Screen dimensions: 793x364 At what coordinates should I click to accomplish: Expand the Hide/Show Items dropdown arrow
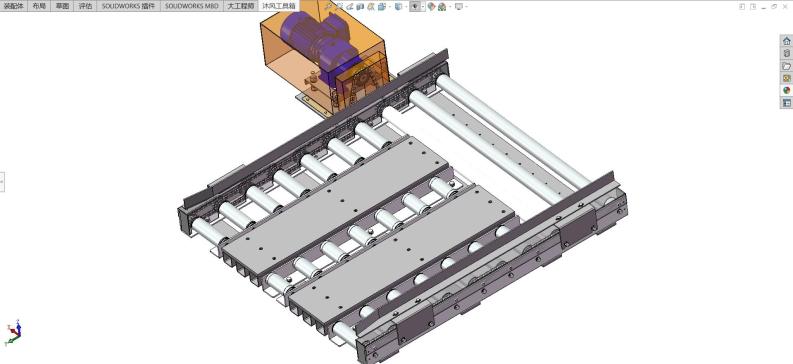[423, 7]
